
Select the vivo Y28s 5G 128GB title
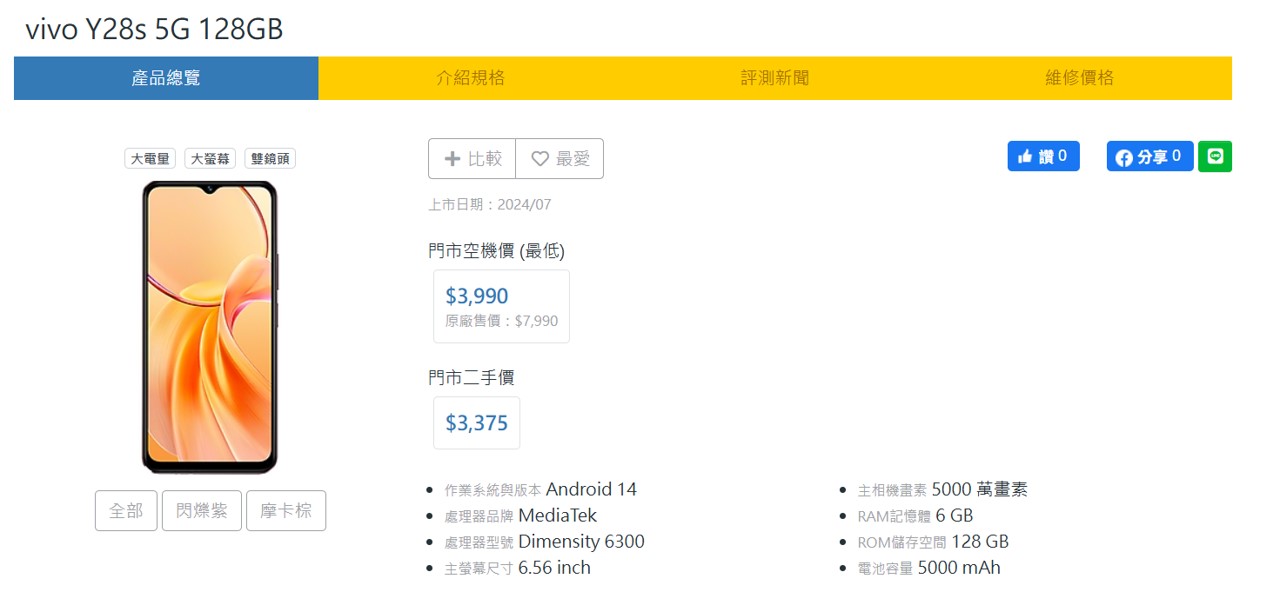[x=155, y=30]
